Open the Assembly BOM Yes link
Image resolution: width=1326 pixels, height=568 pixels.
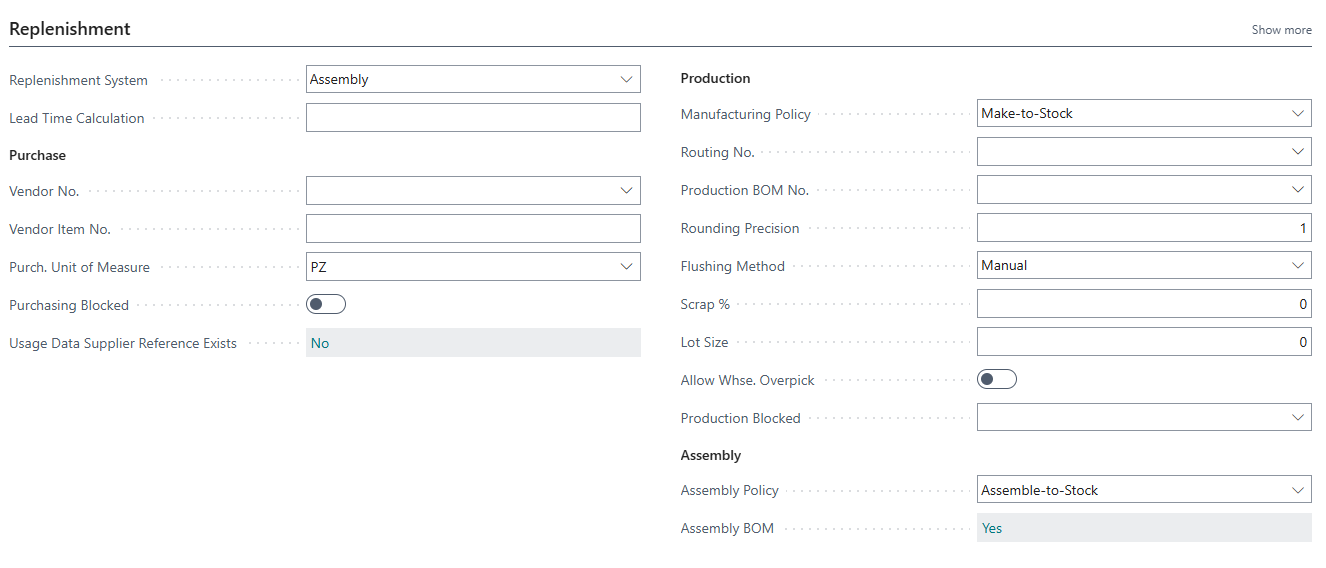pos(992,528)
